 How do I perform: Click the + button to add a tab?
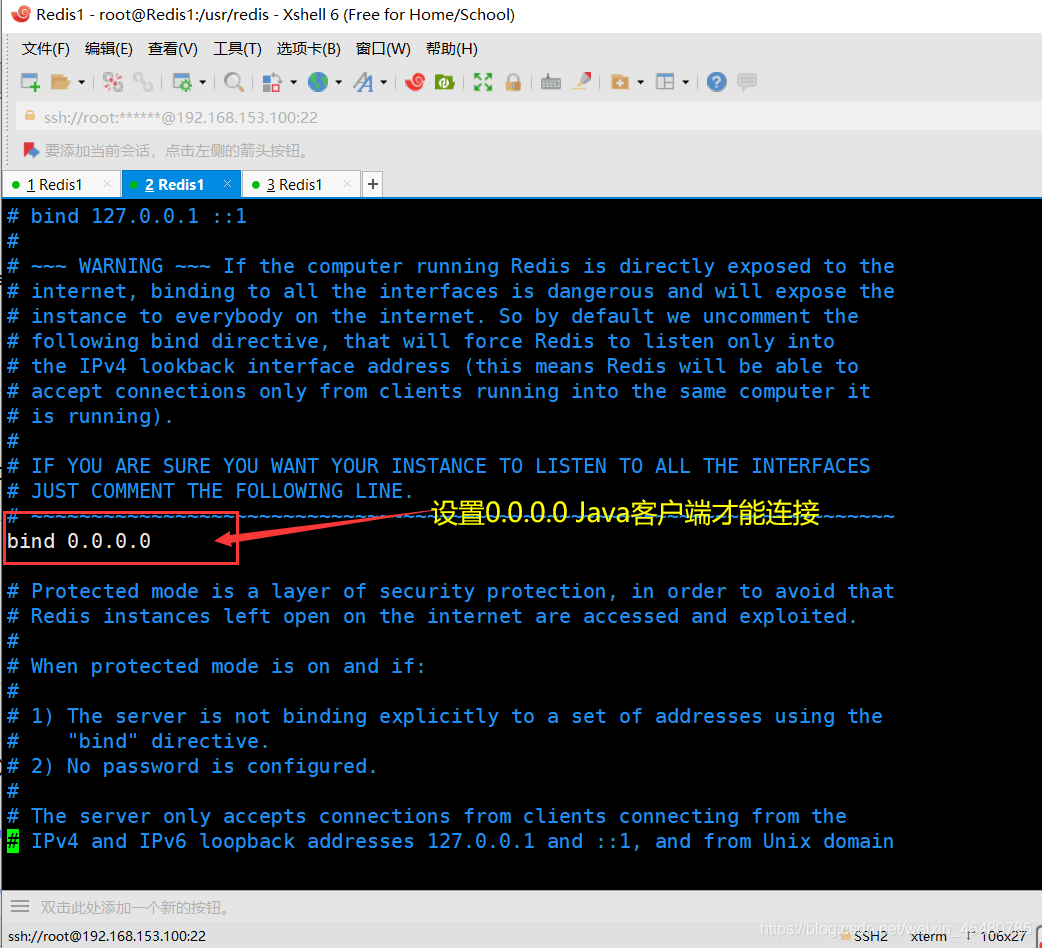click(372, 184)
